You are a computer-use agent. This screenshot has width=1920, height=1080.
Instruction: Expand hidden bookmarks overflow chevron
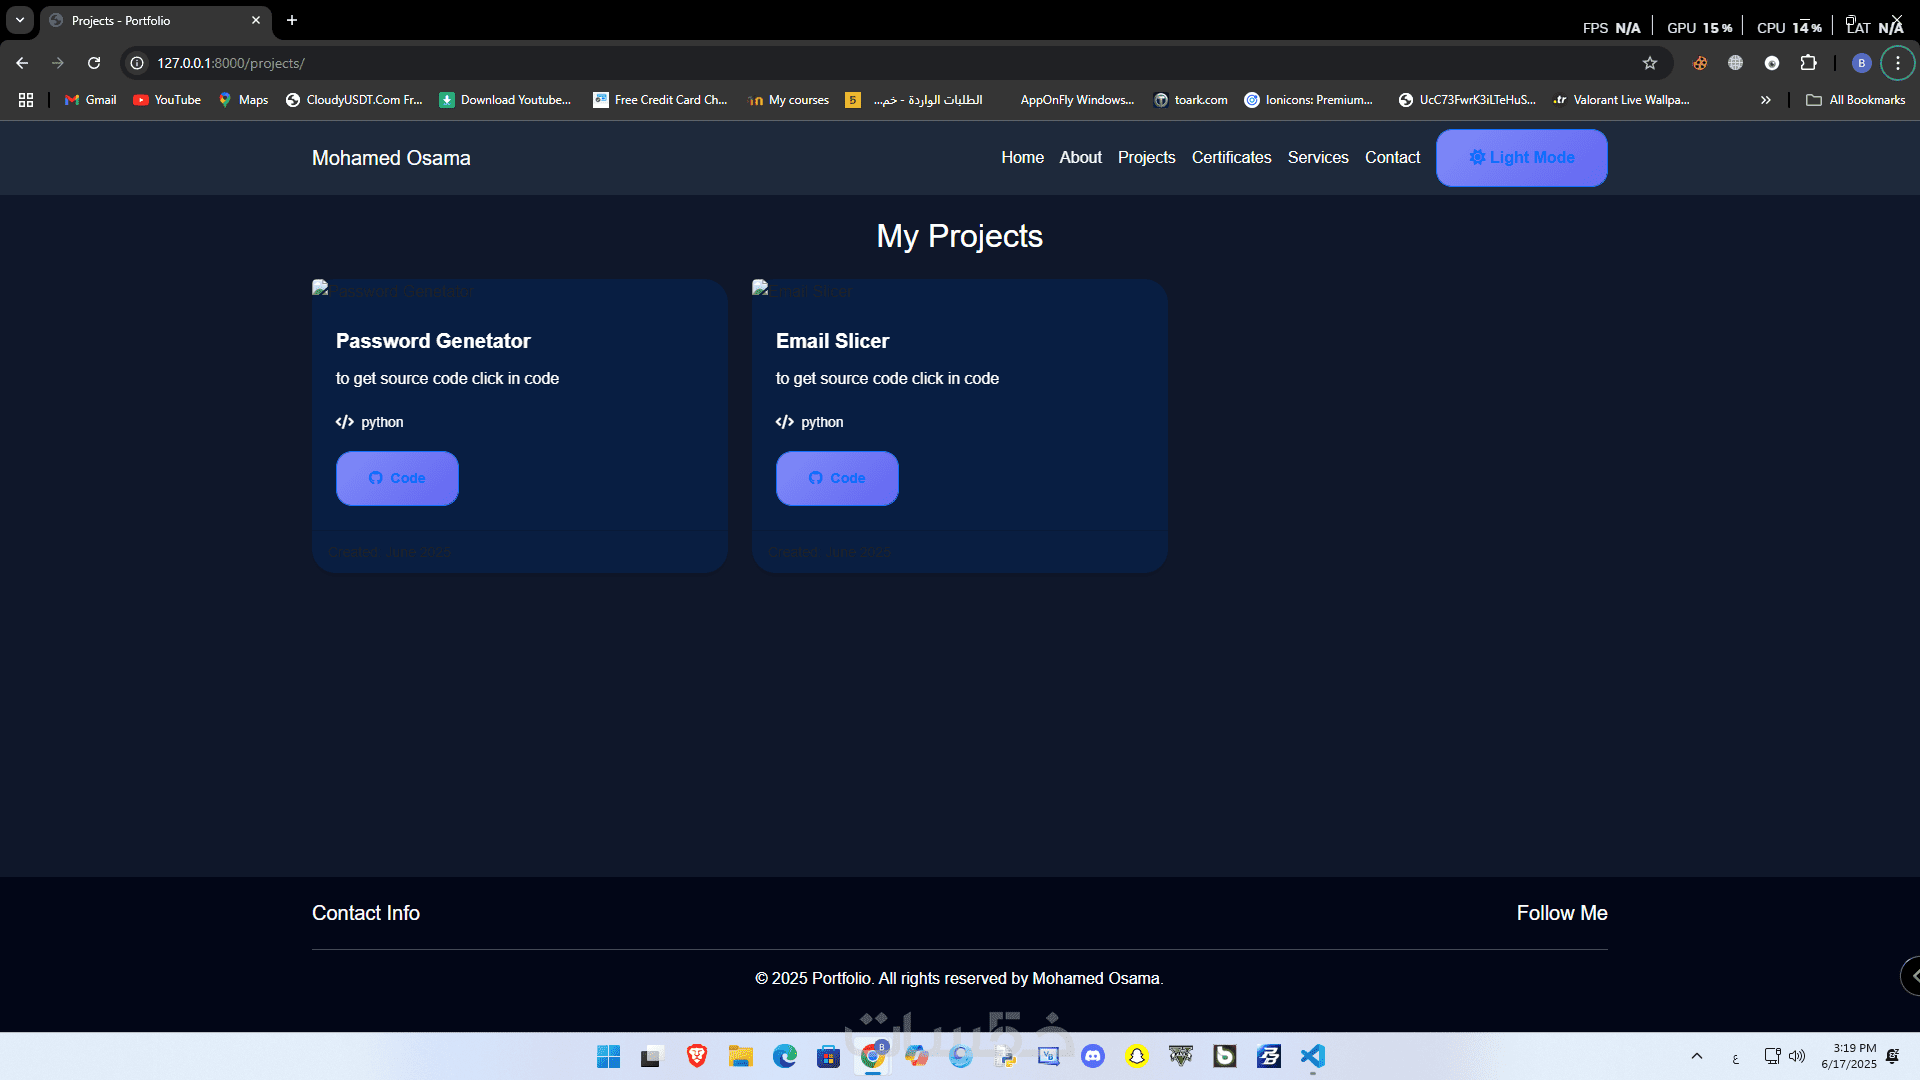tap(1765, 100)
